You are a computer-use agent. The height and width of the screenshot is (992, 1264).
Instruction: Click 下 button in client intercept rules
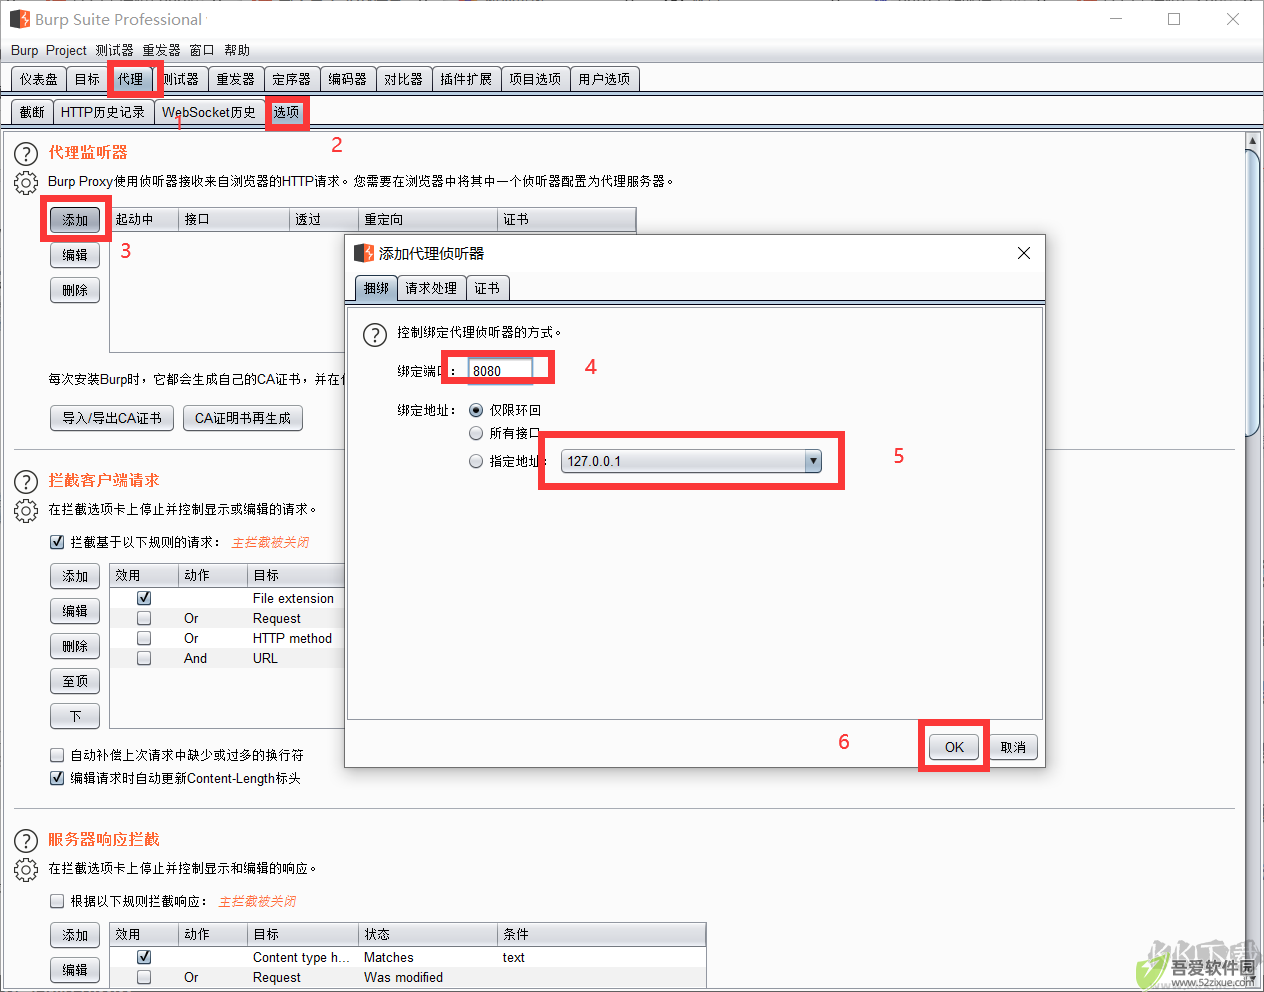[x=75, y=716]
